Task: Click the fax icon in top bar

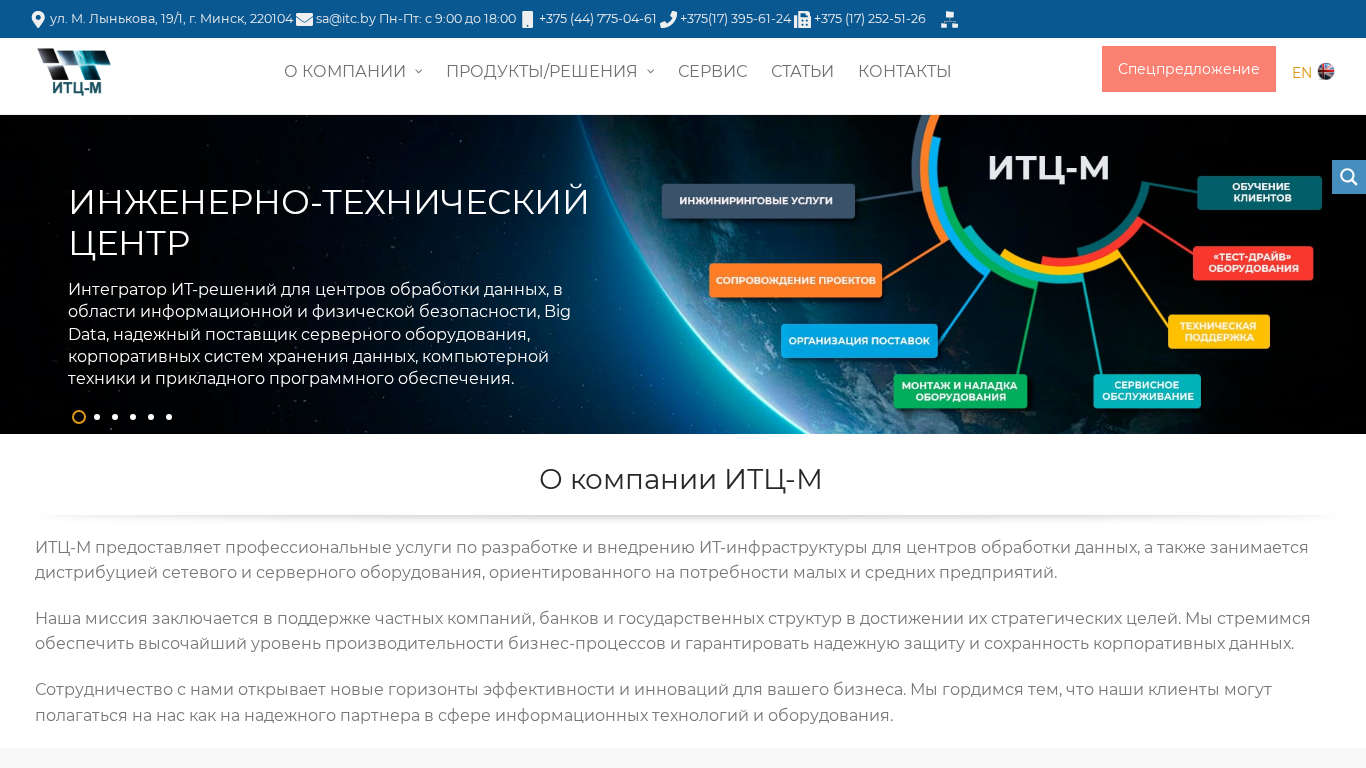Action: 802,19
